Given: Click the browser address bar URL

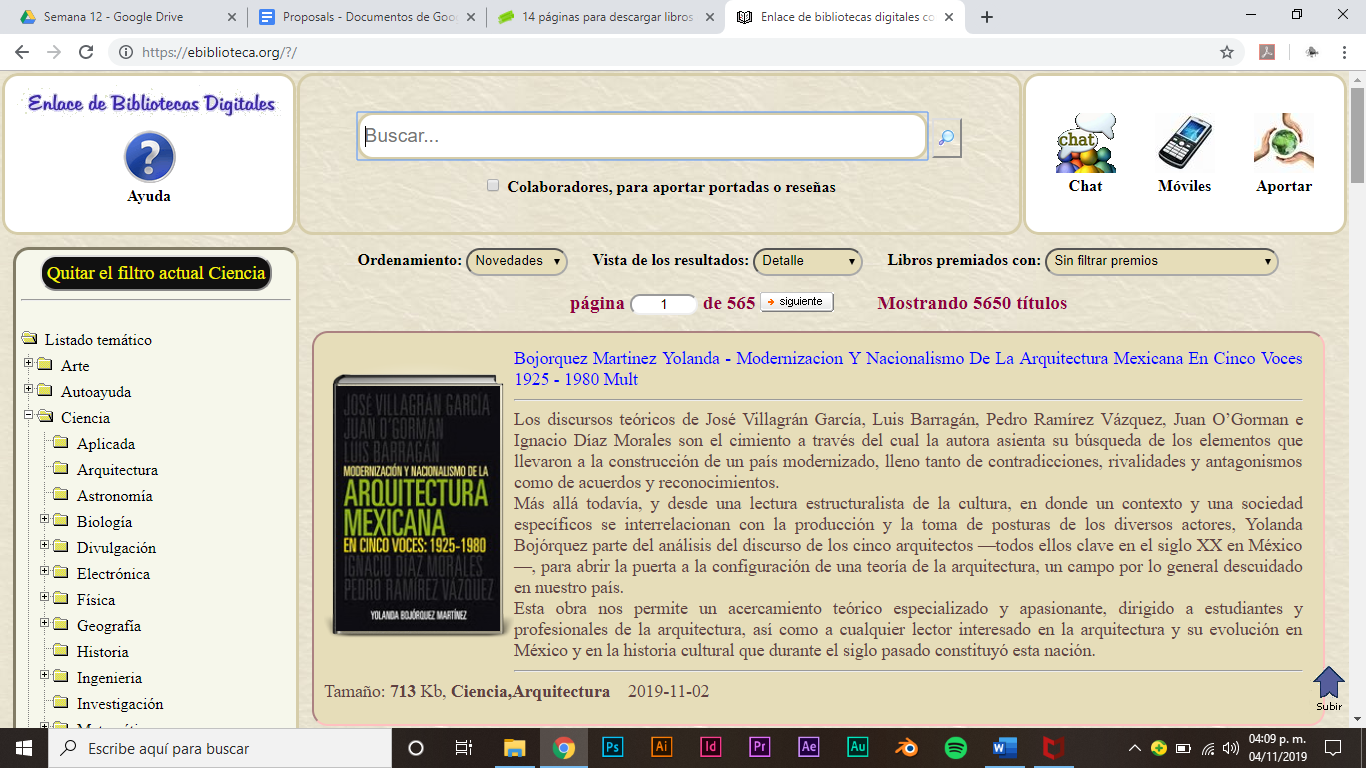Looking at the screenshot, I should point(220,52).
